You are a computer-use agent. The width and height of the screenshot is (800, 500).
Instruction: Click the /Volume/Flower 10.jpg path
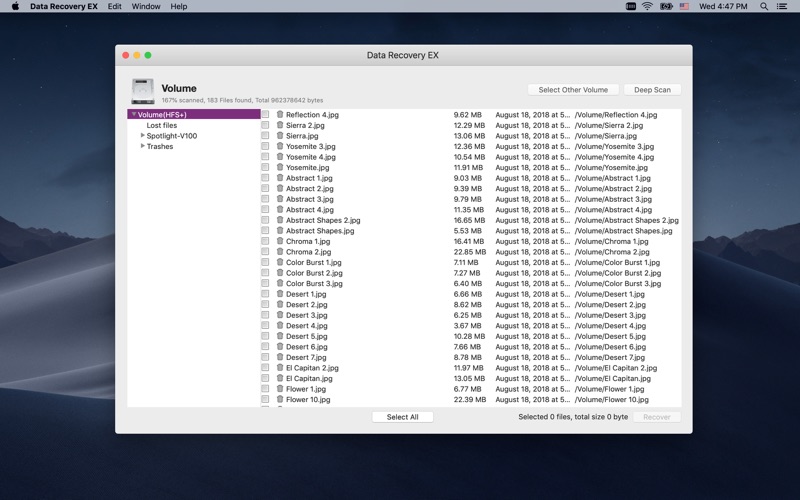(x=612, y=399)
